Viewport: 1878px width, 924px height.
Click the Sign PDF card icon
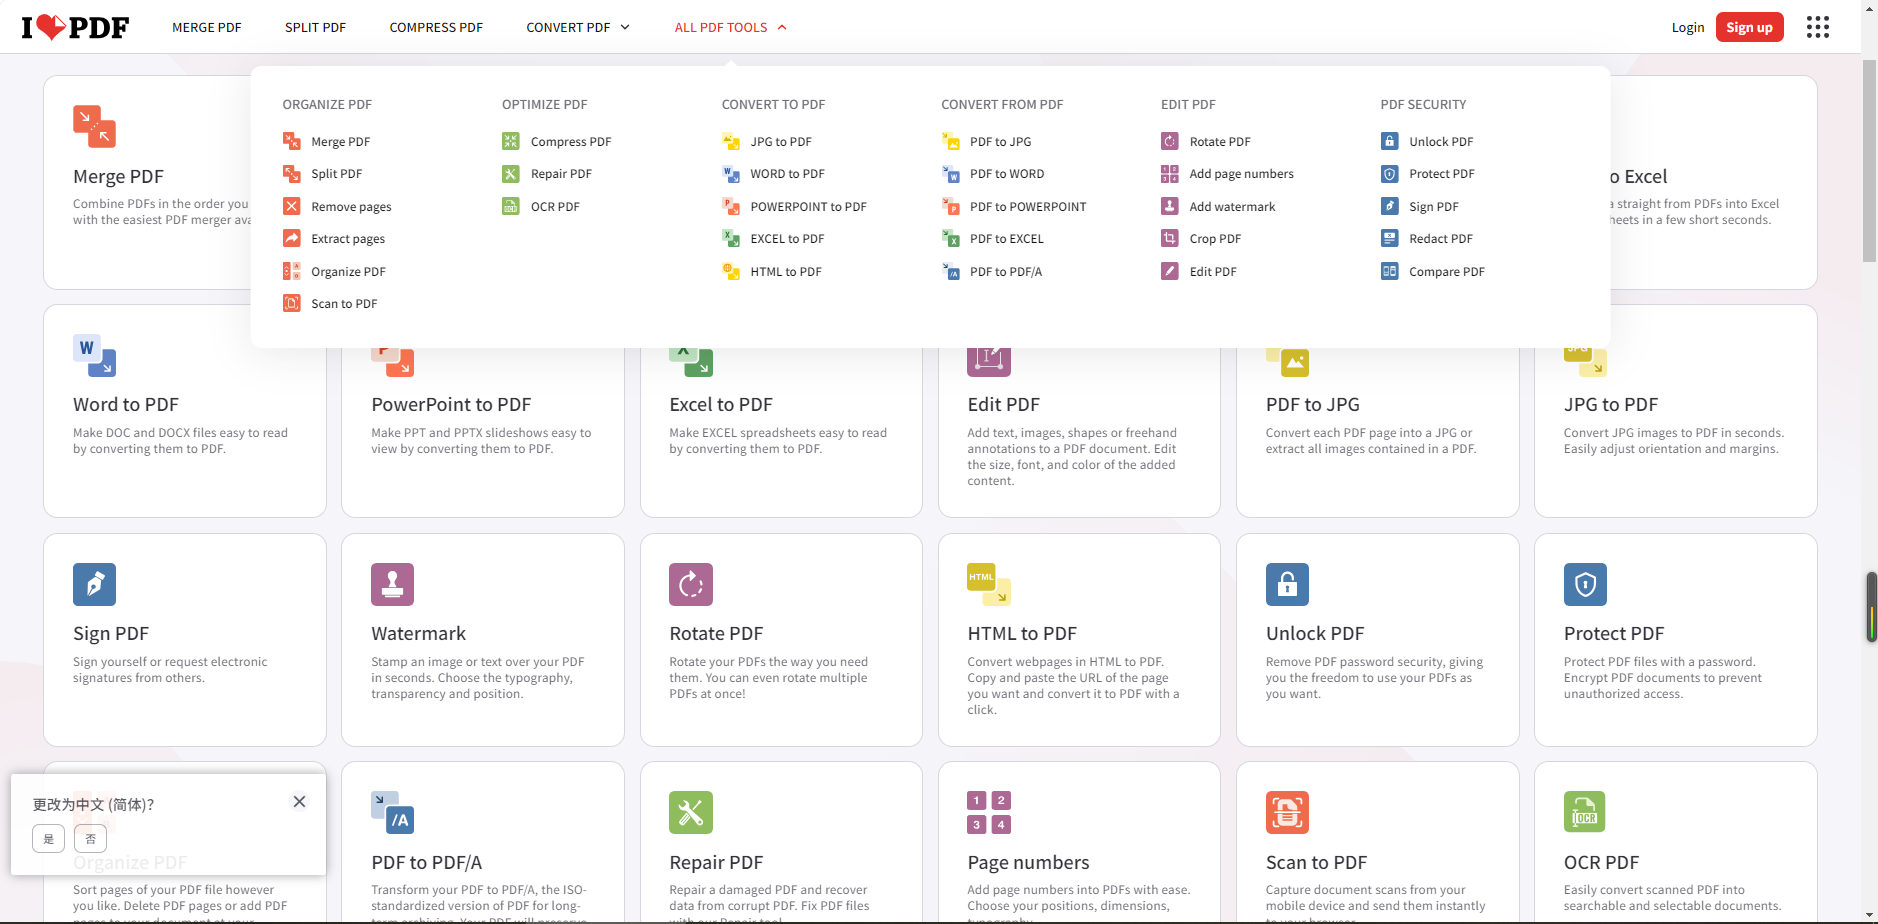point(94,585)
